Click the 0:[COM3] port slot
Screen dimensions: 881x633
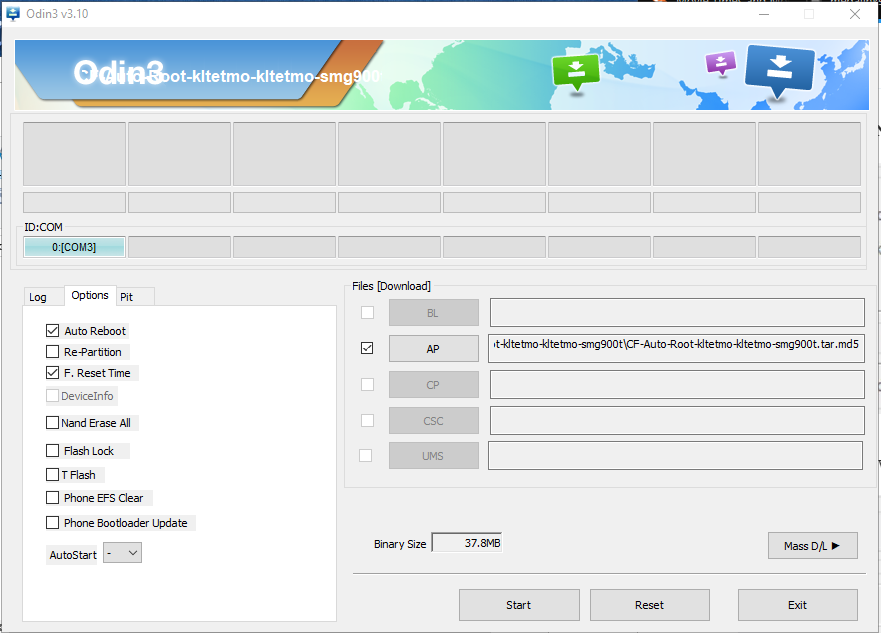[74, 247]
